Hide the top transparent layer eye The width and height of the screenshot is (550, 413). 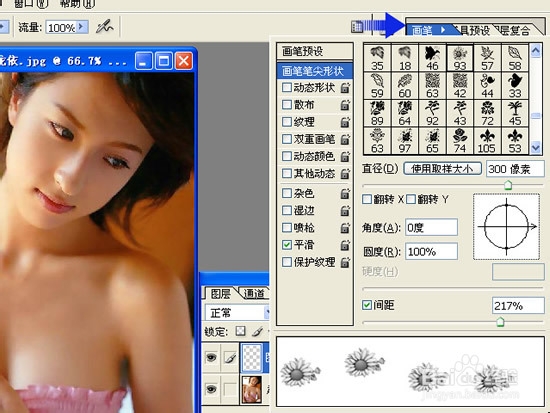pyautogui.click(x=211, y=358)
